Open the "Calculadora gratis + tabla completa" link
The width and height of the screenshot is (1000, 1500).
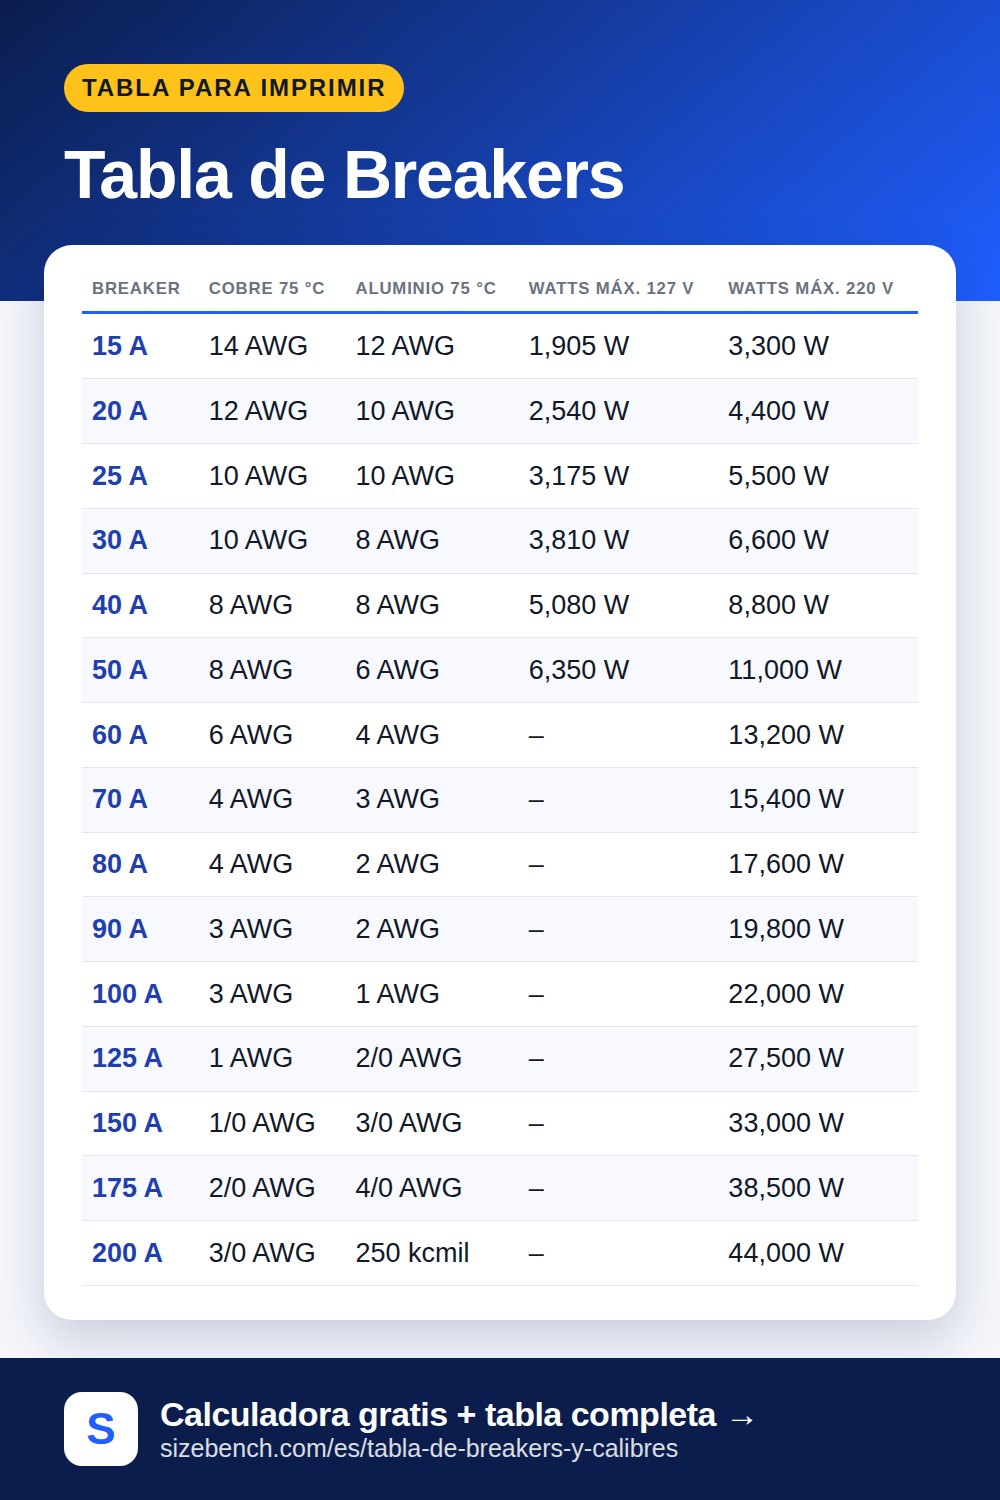[458, 1415]
